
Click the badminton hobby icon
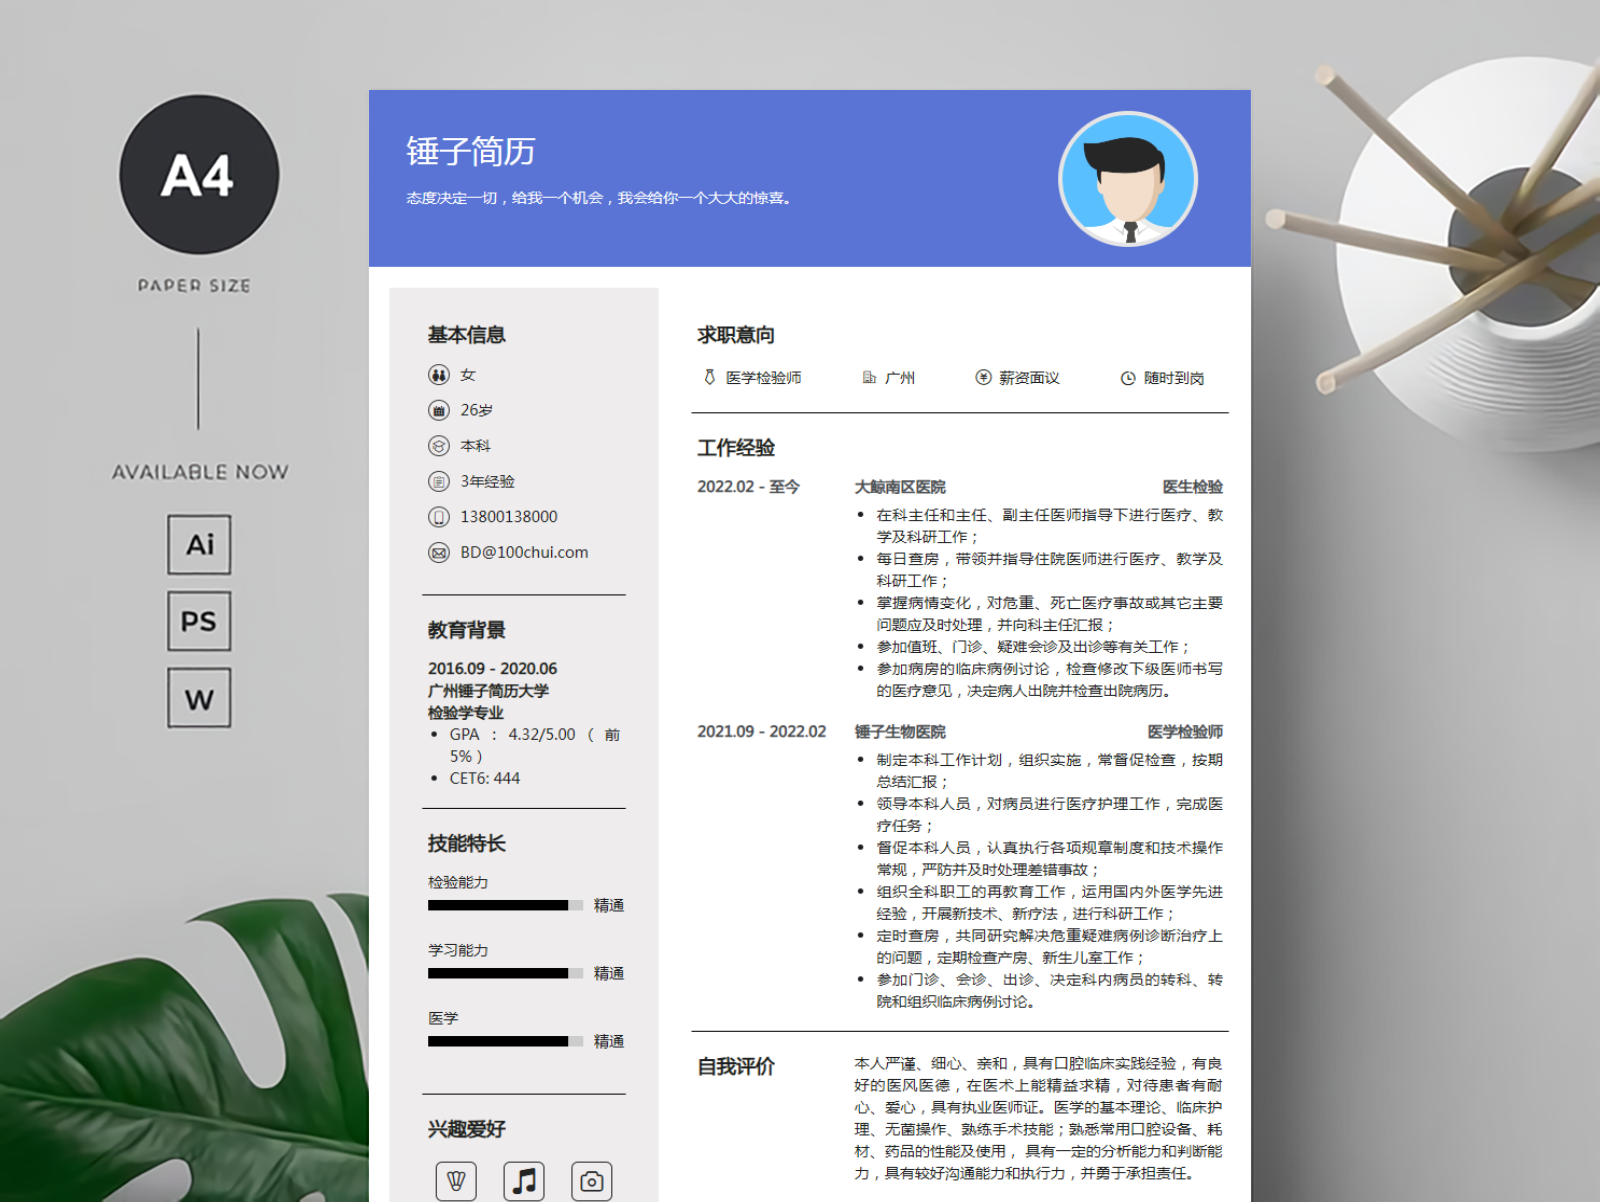pyautogui.click(x=456, y=1181)
